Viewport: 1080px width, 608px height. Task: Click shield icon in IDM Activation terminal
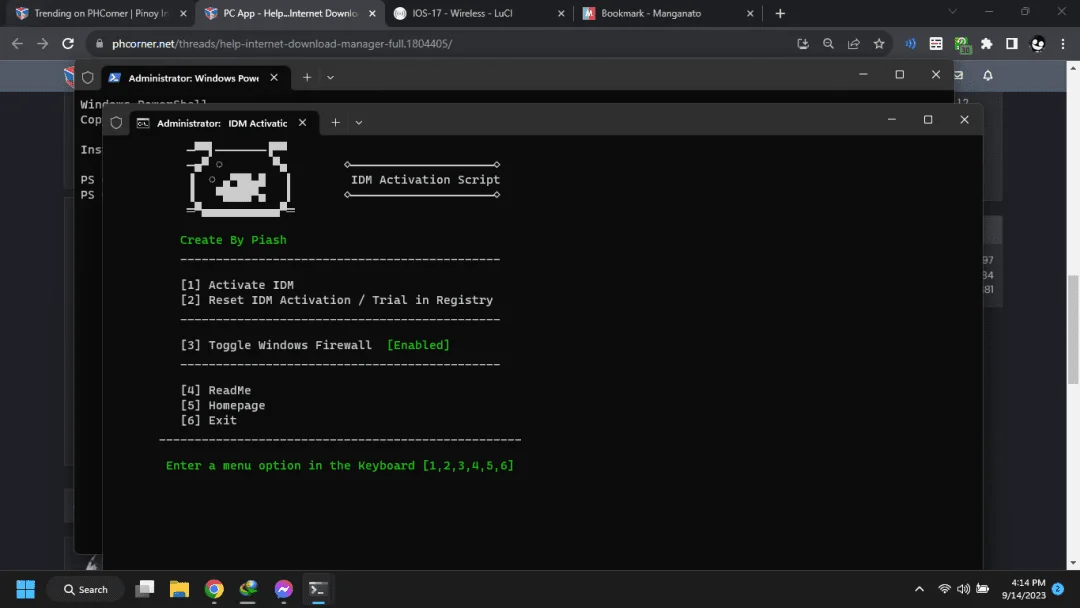coord(116,123)
